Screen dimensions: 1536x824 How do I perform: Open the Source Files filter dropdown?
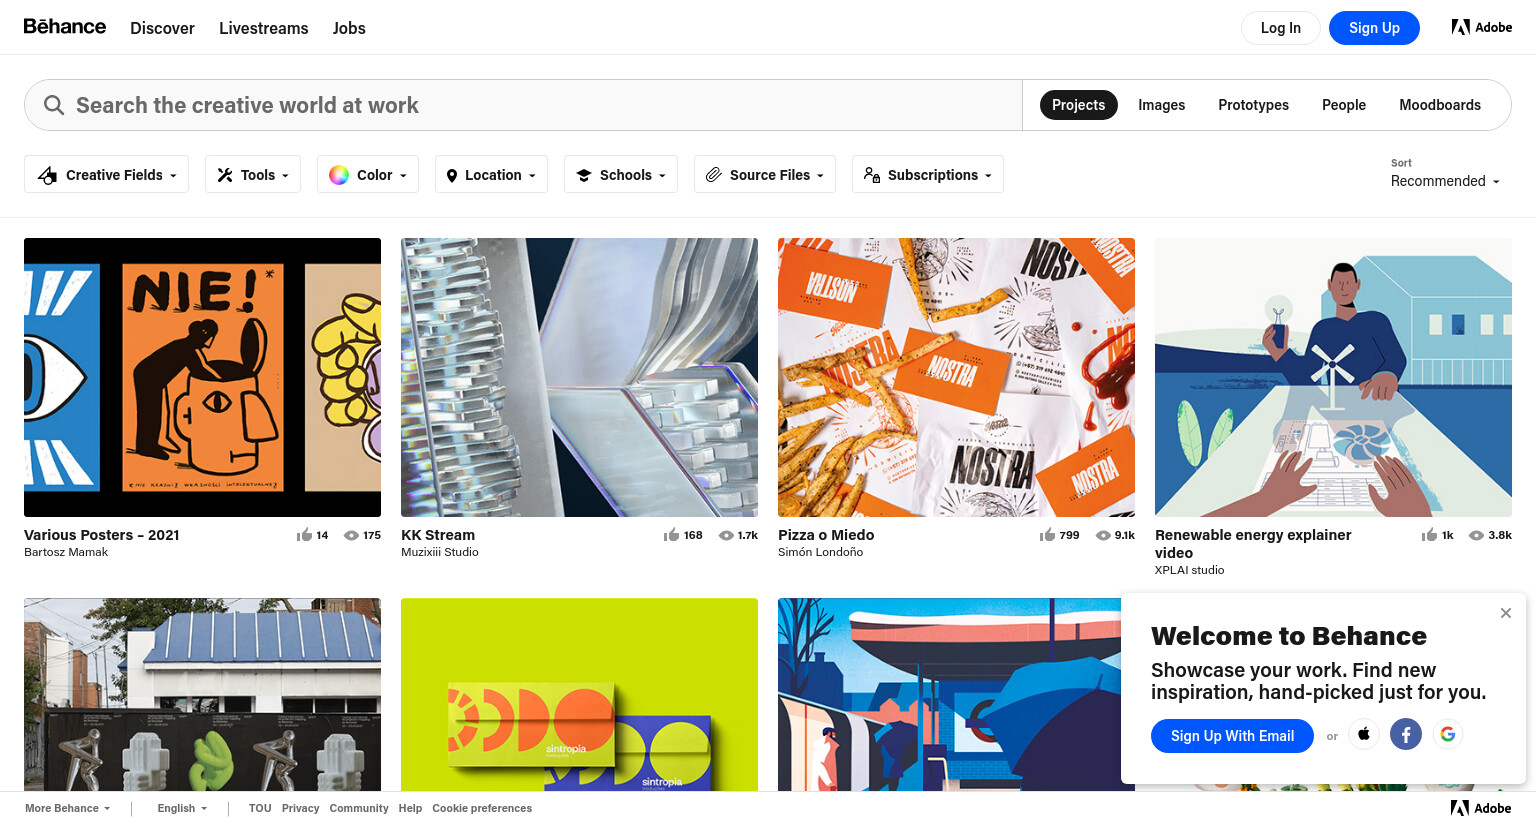point(765,174)
